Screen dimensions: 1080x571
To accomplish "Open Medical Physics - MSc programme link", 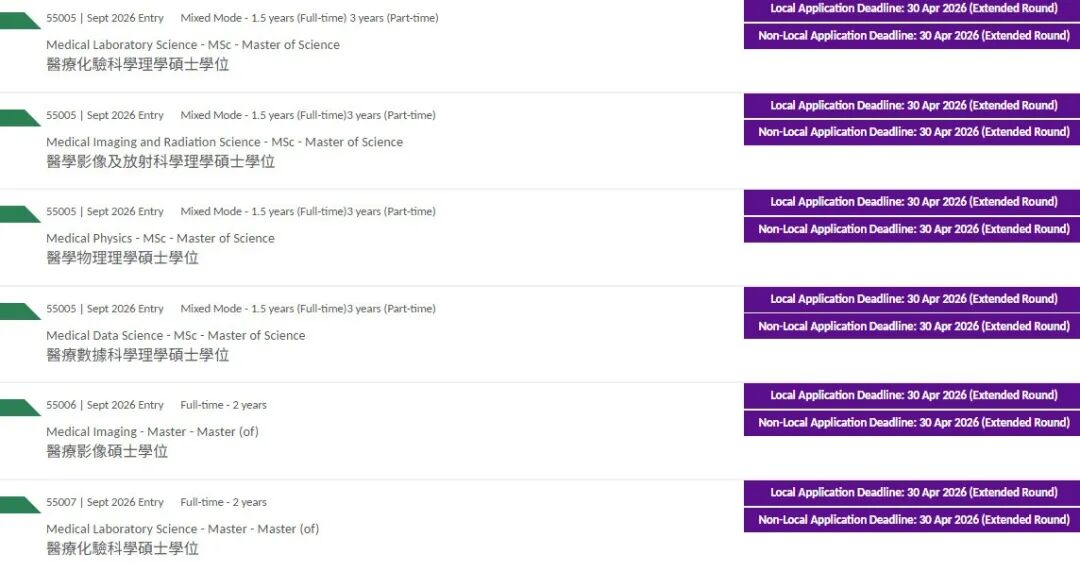I will pos(160,238).
